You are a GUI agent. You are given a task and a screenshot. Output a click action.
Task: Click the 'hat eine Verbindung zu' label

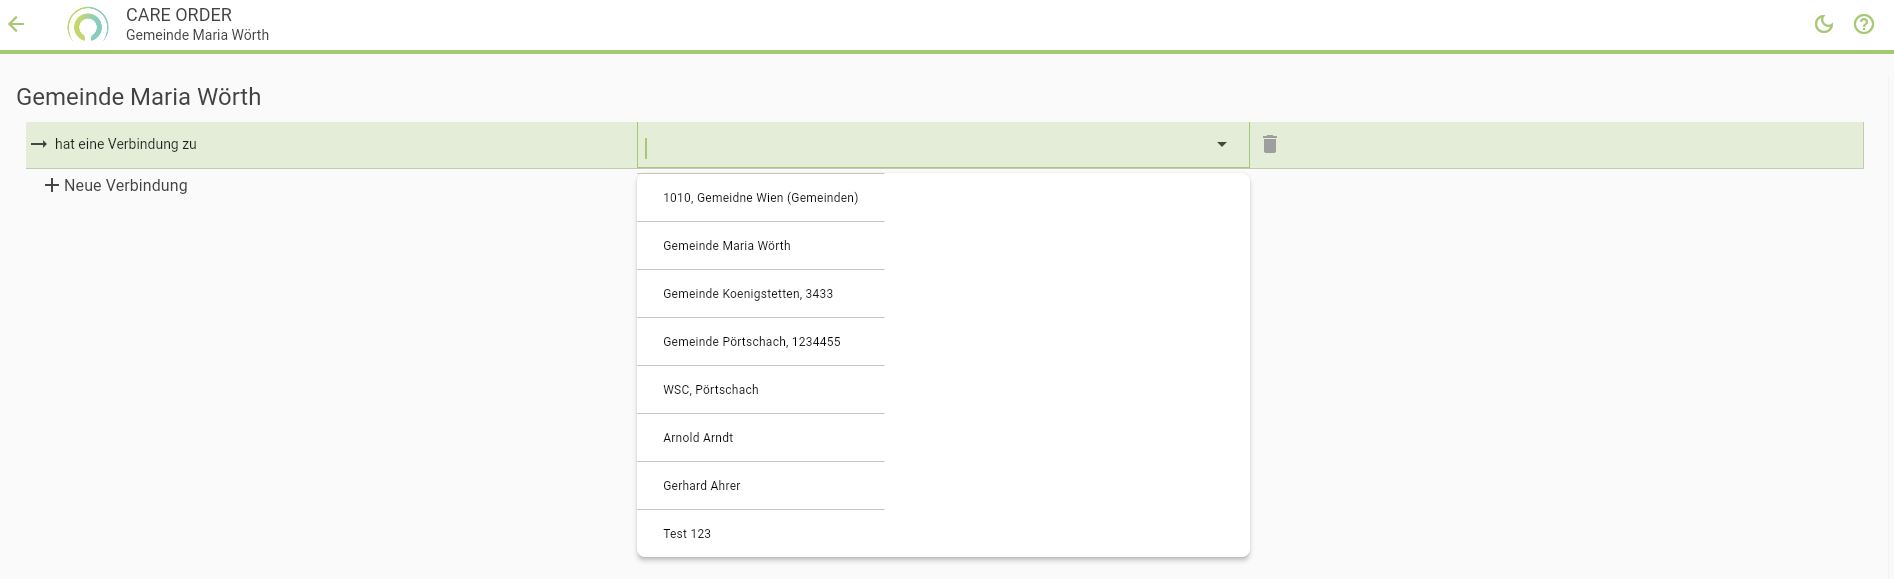pyautogui.click(x=126, y=144)
